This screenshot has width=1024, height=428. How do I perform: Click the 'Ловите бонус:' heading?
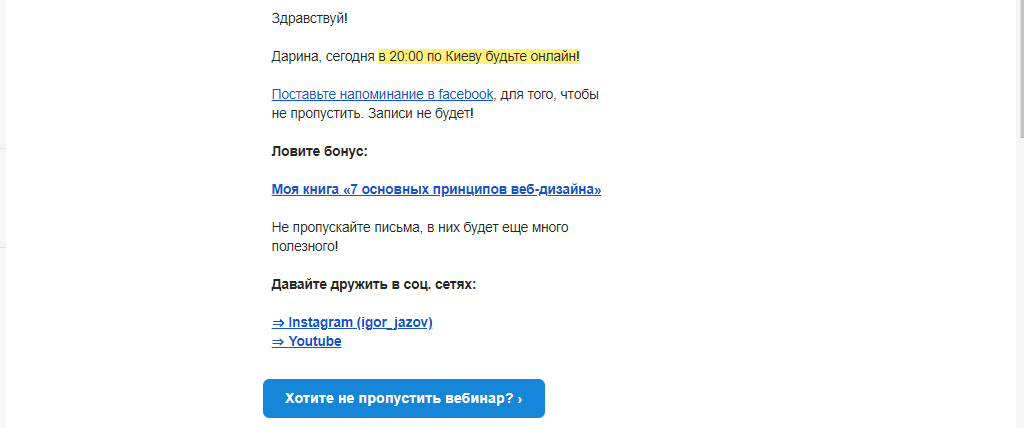[x=319, y=151]
